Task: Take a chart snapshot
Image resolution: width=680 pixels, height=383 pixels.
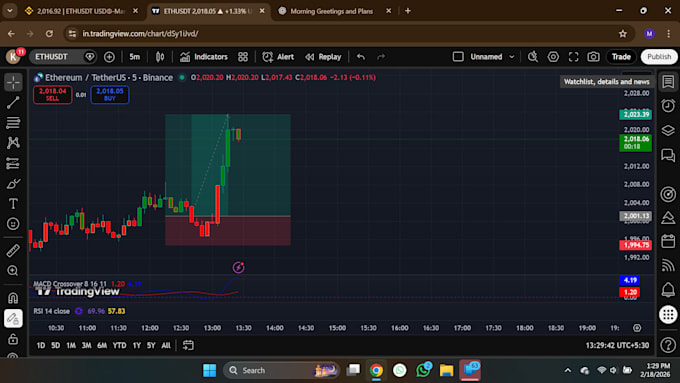Action: click(593, 57)
